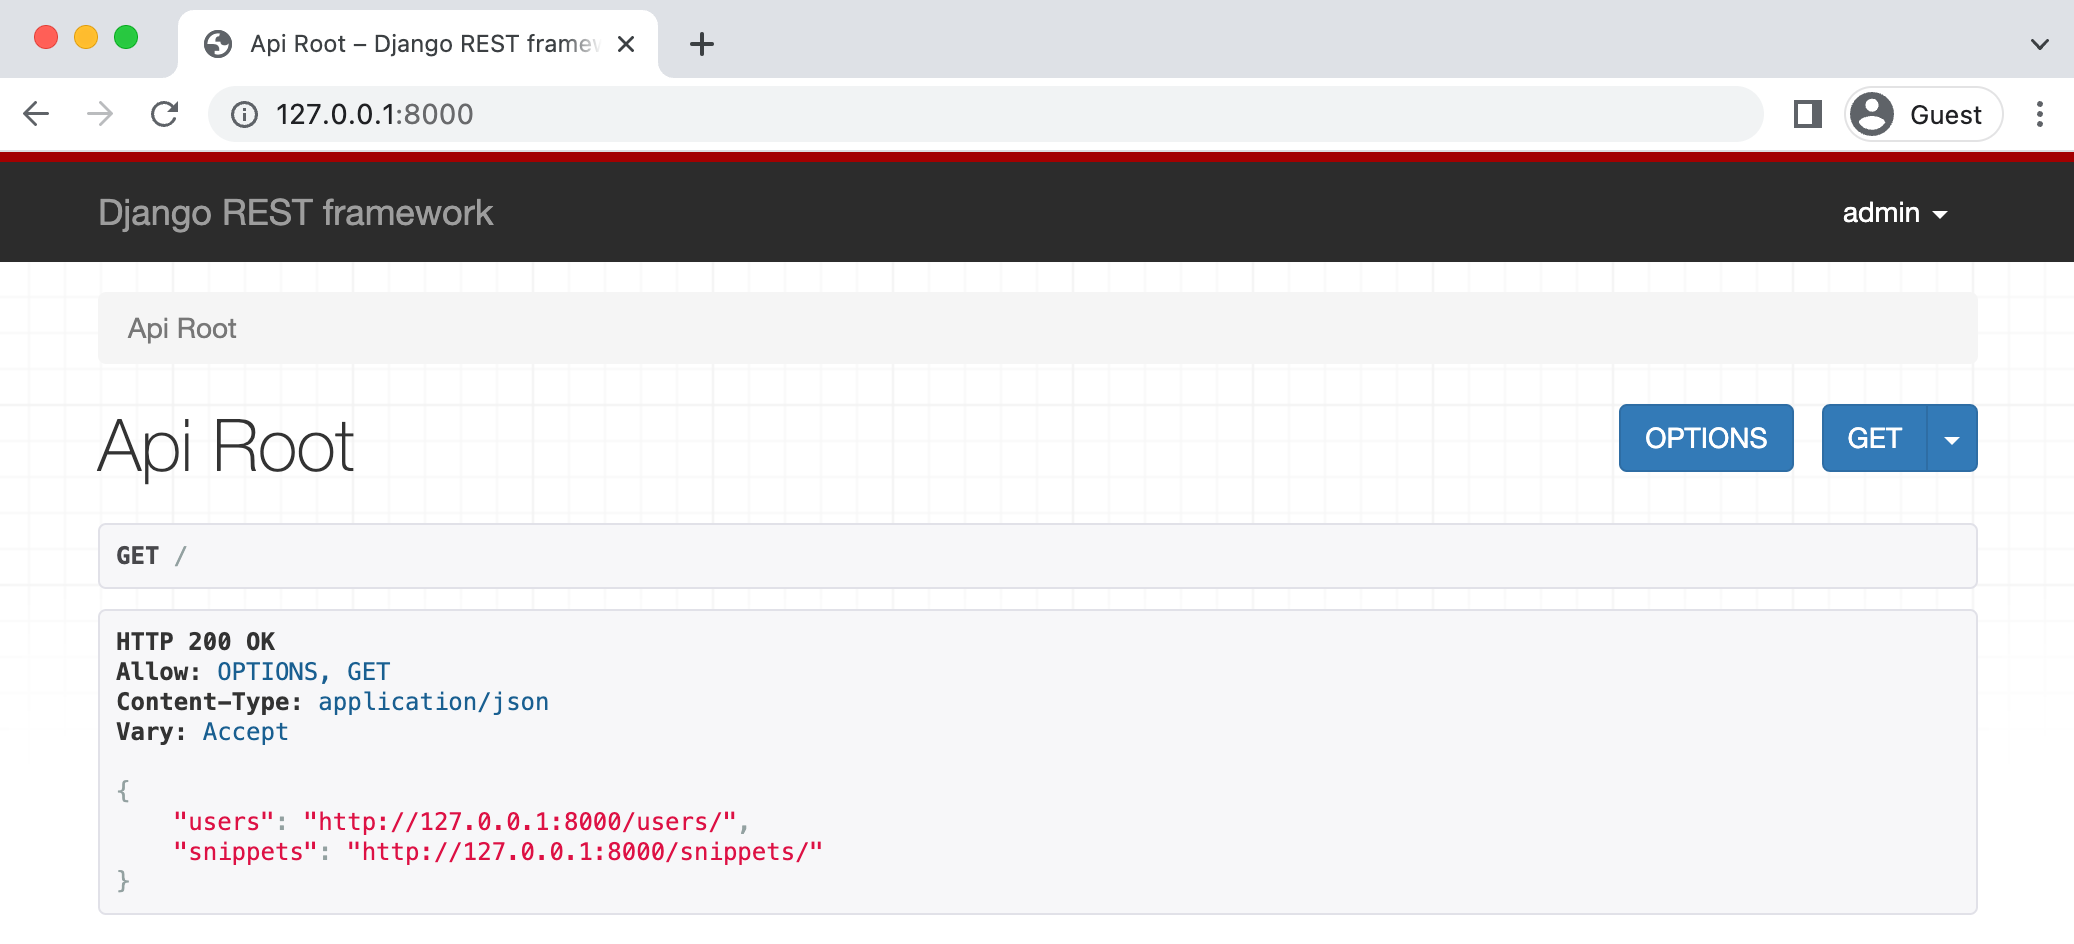
Task: Toggle the browser side panel icon
Action: [x=1808, y=114]
